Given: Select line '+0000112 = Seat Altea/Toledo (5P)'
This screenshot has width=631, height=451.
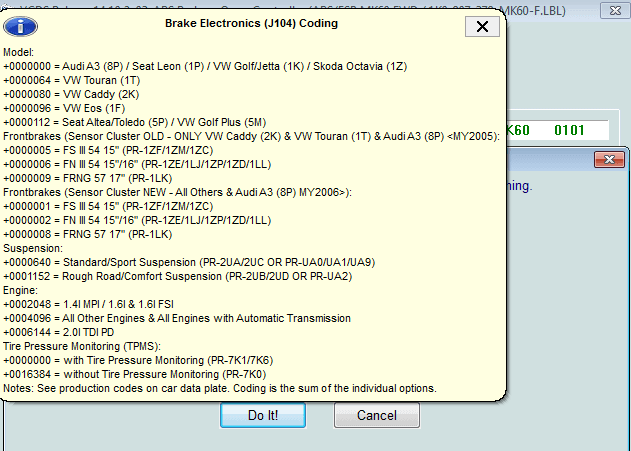Looking at the screenshot, I should tap(135, 122).
